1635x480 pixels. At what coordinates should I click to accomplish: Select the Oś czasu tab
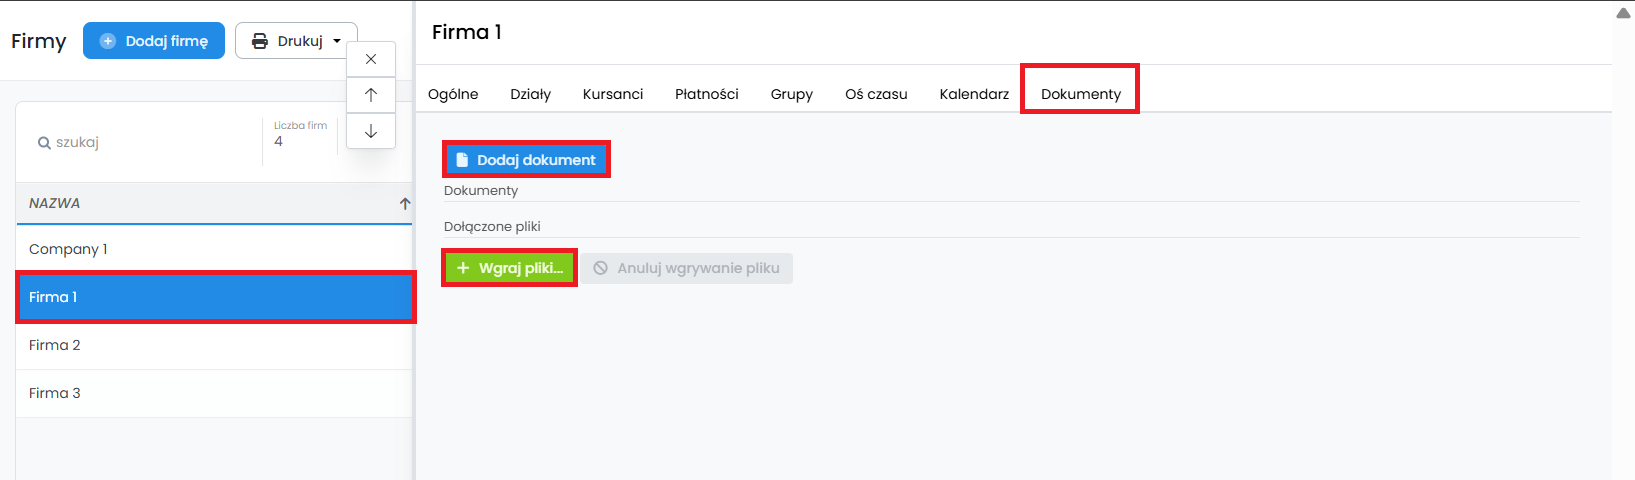click(876, 94)
